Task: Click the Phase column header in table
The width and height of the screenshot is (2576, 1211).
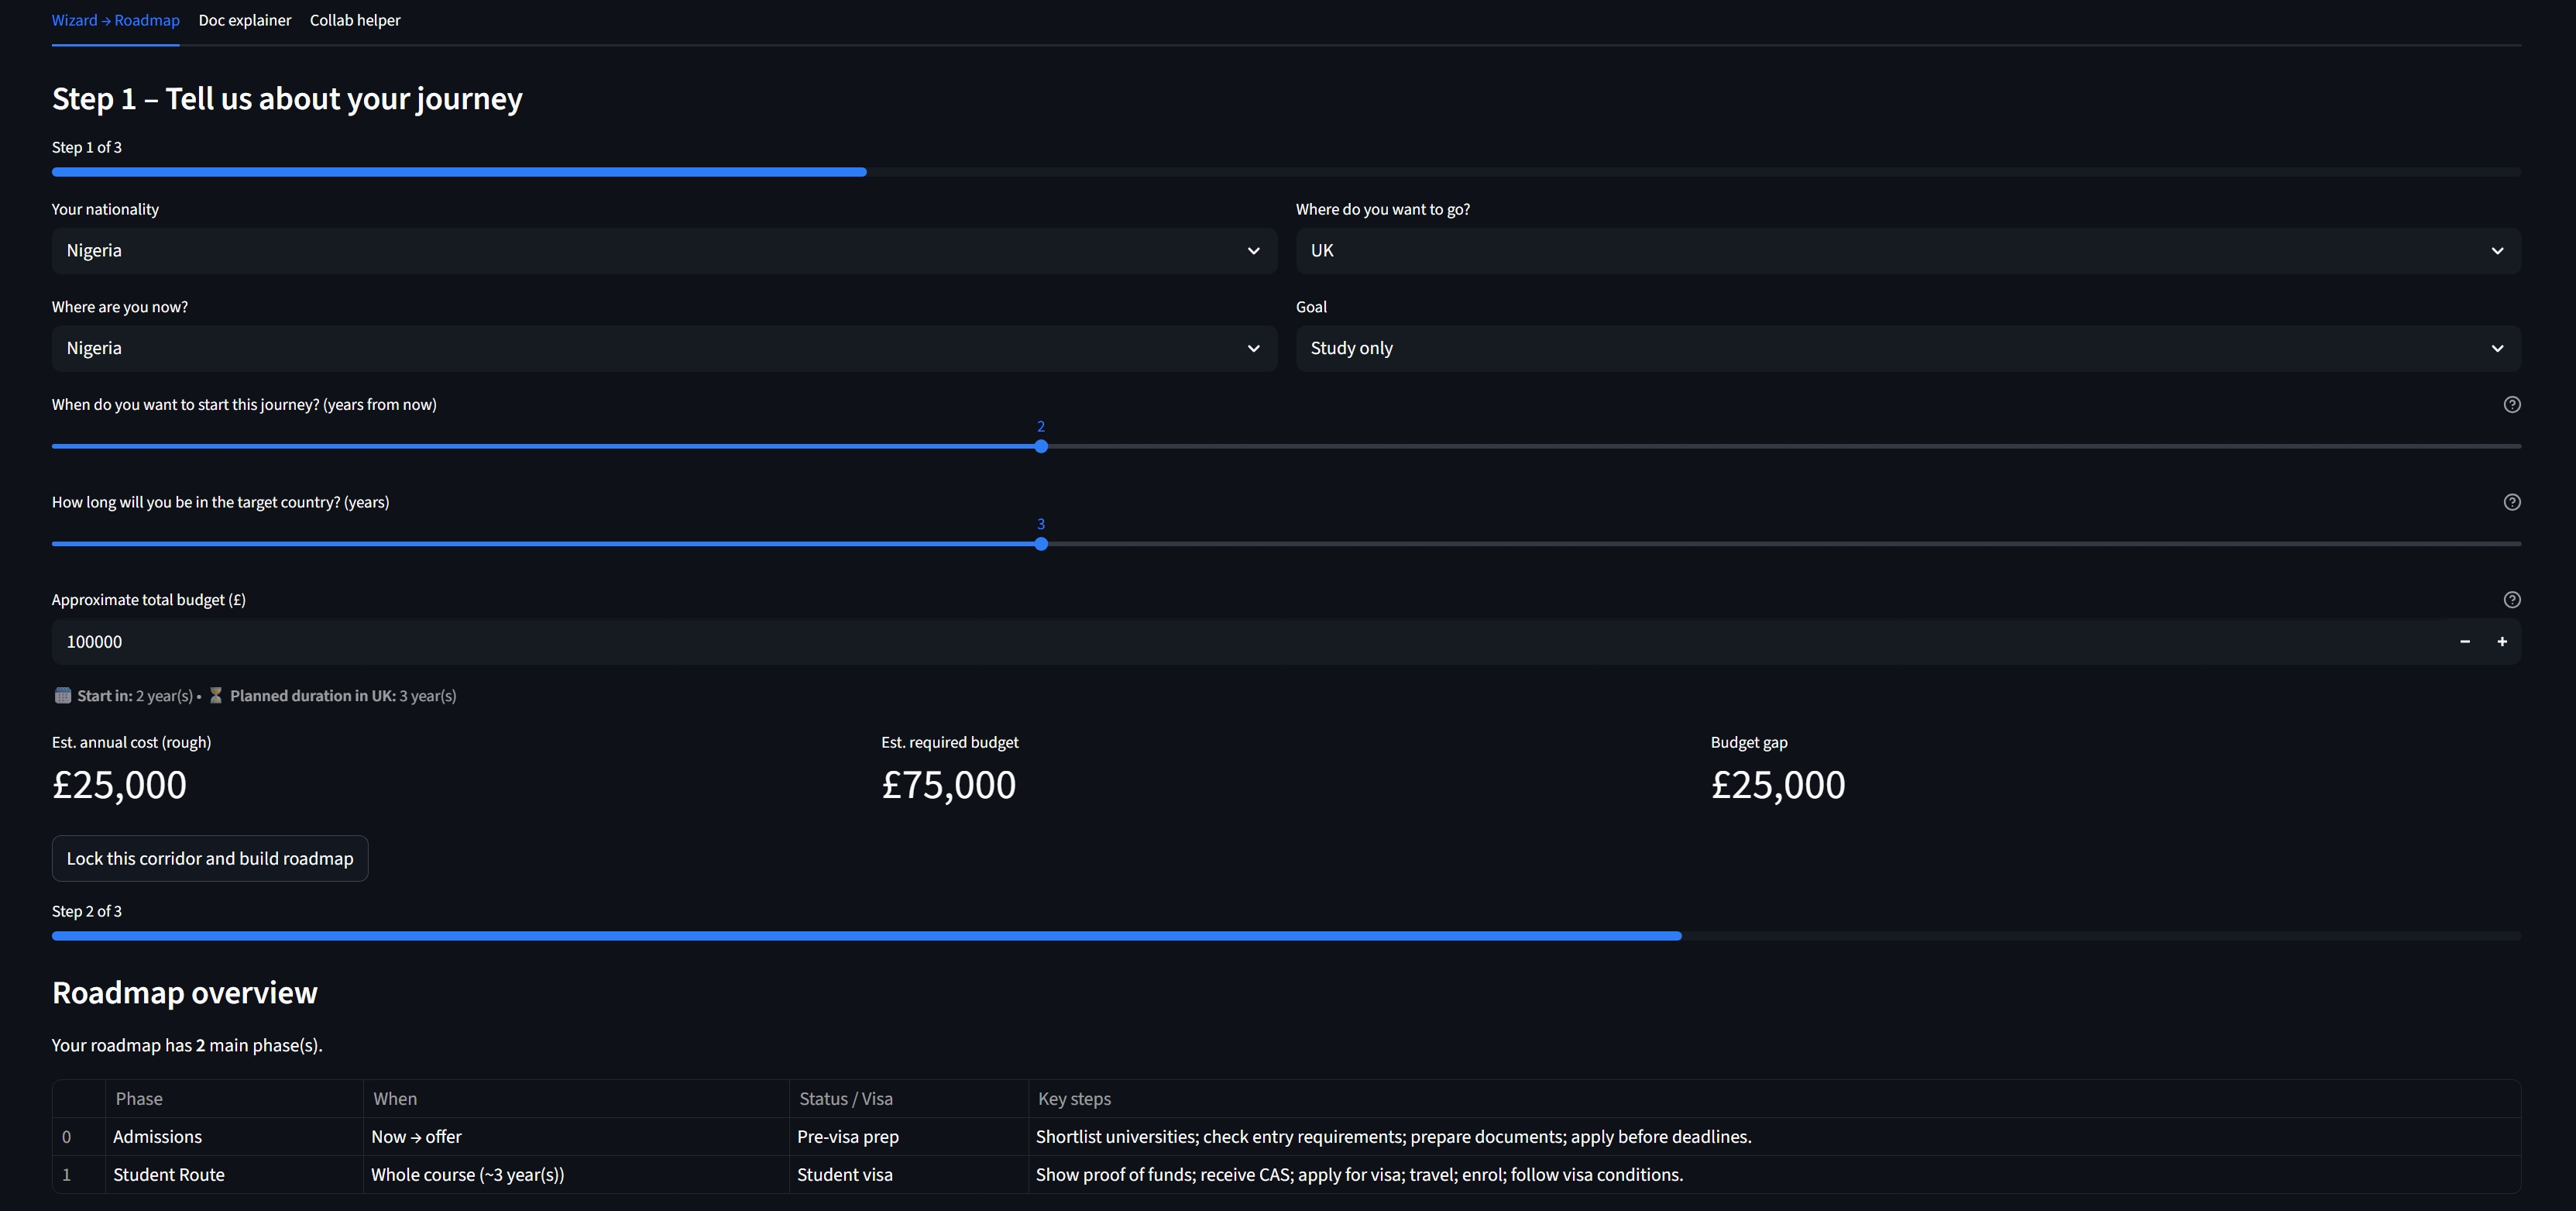Action: pyautogui.click(x=139, y=1098)
